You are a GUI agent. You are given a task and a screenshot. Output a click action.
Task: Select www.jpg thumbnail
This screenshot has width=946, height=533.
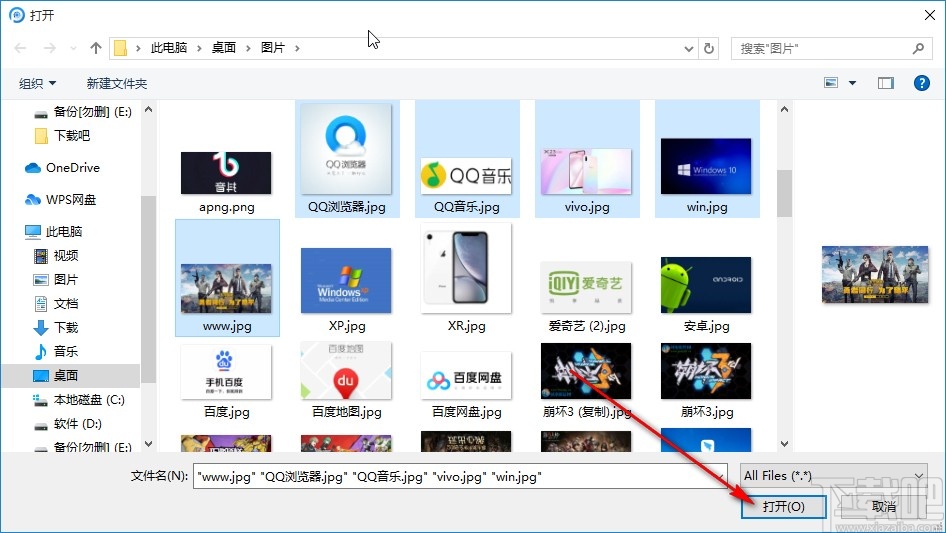pos(226,289)
